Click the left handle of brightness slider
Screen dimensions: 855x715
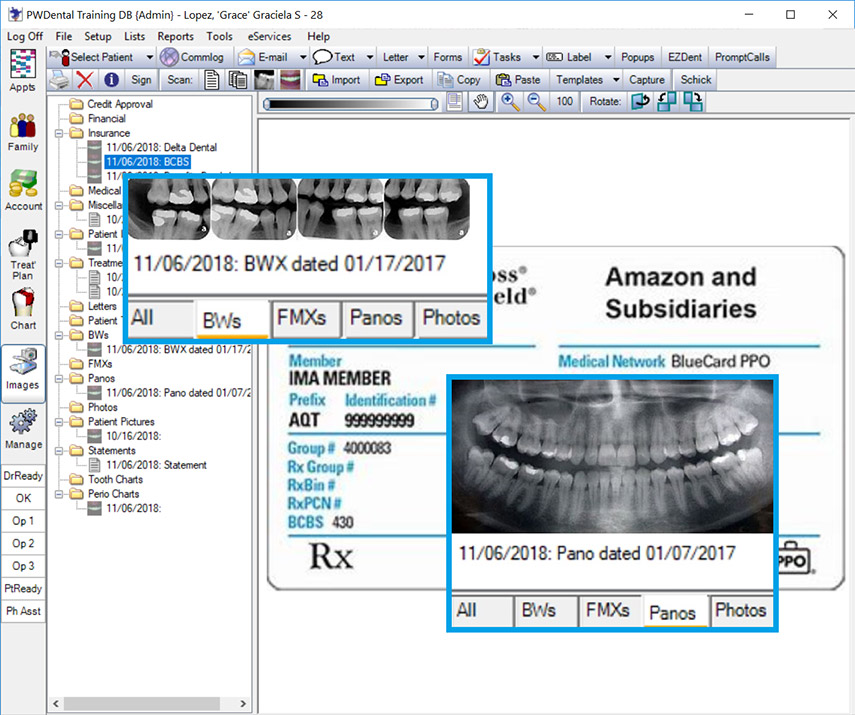point(267,104)
